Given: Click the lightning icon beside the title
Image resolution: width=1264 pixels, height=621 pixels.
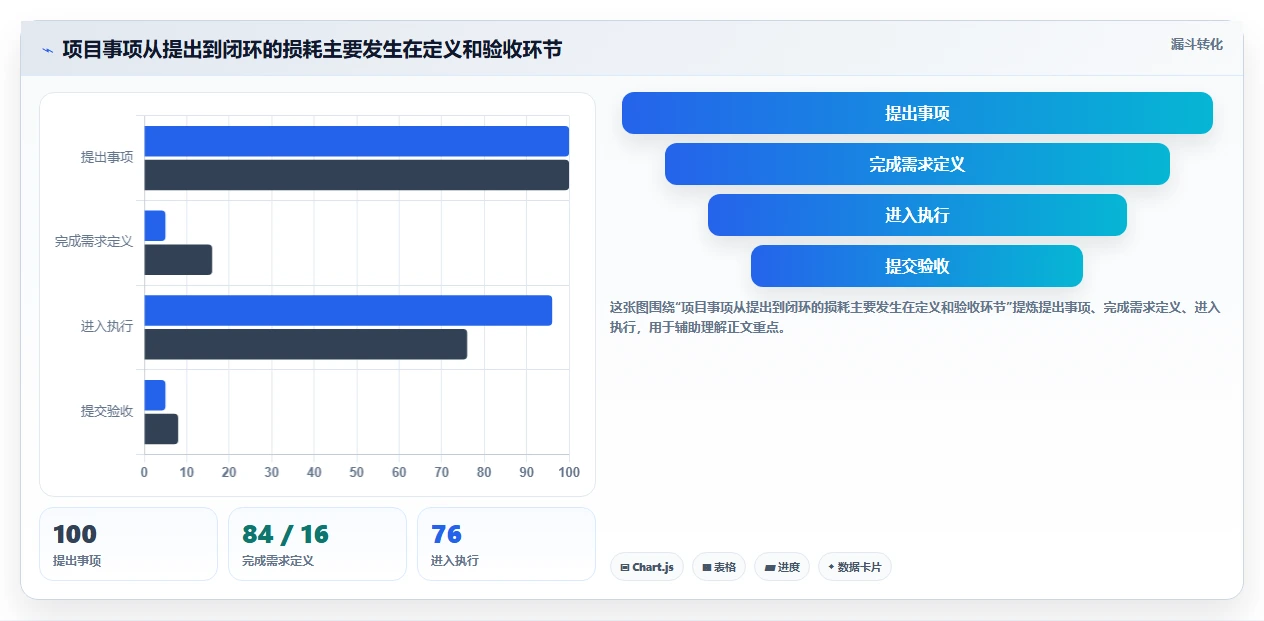Looking at the screenshot, I should pos(47,50).
